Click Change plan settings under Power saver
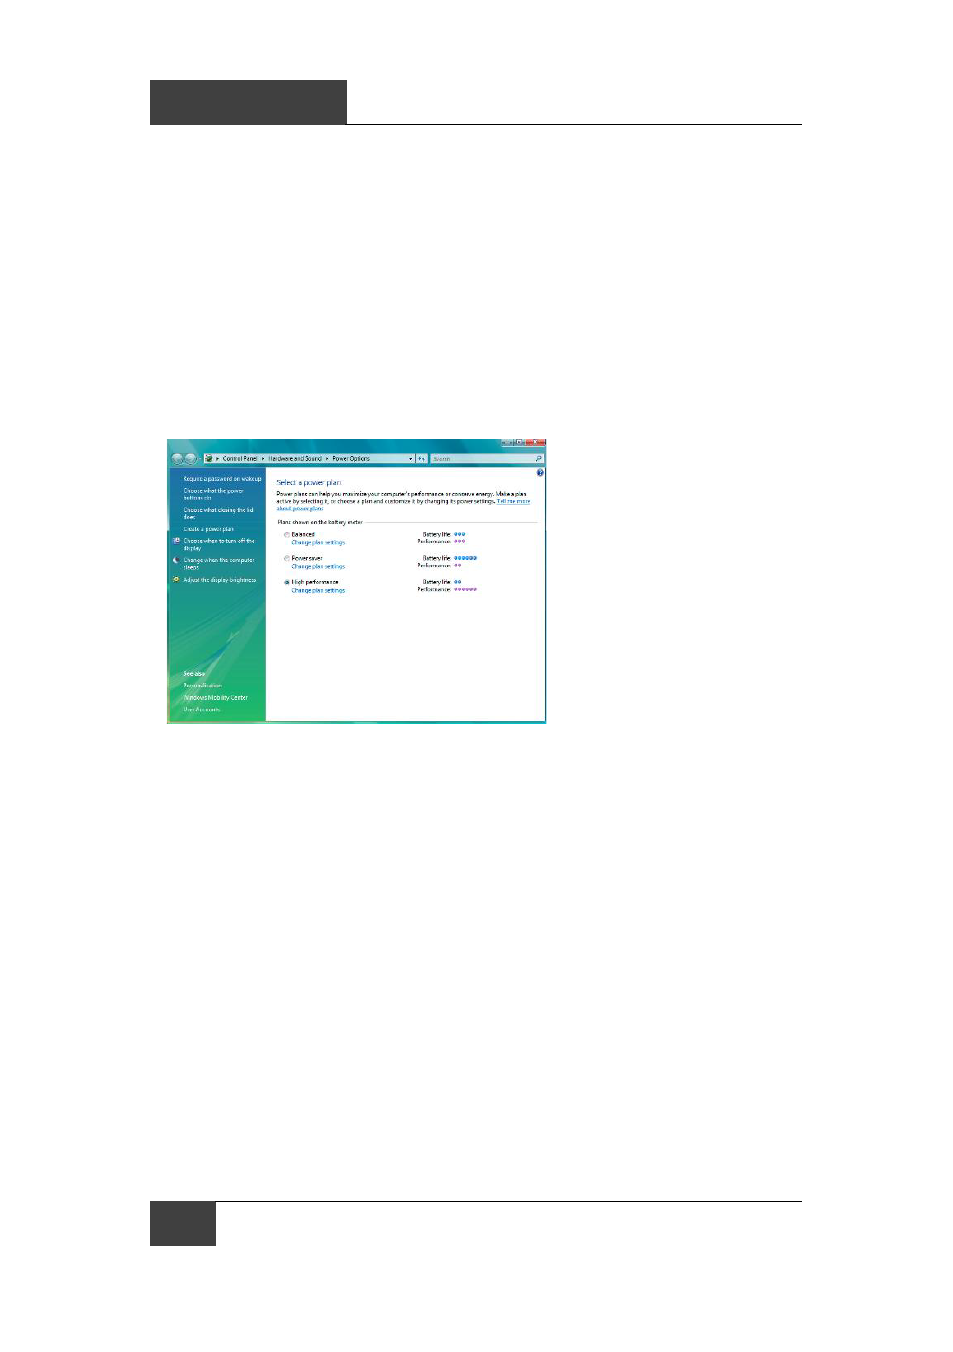 (318, 567)
